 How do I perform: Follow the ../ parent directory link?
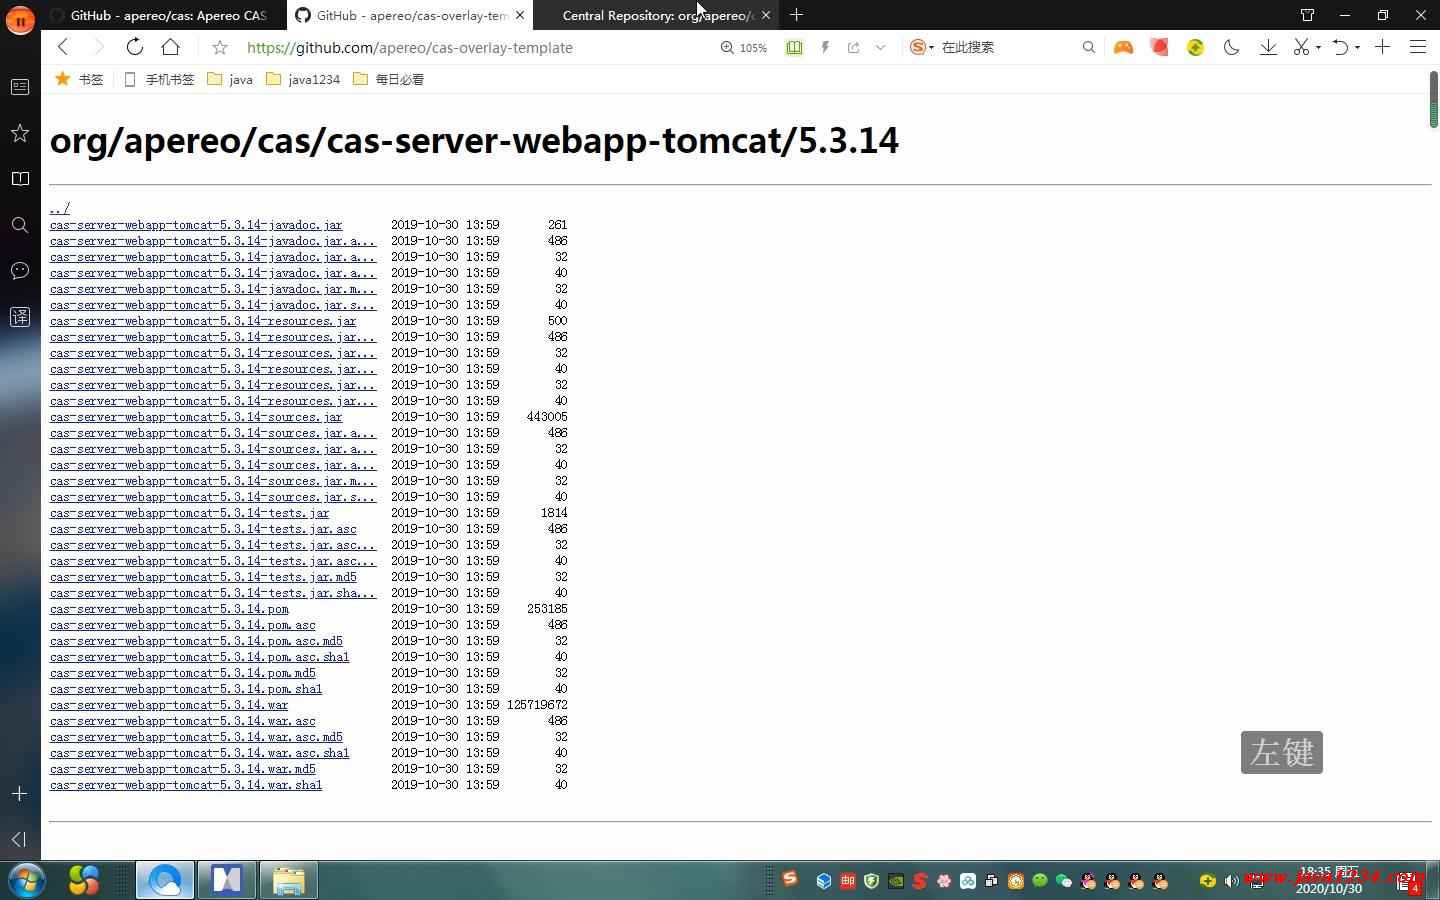coord(60,209)
